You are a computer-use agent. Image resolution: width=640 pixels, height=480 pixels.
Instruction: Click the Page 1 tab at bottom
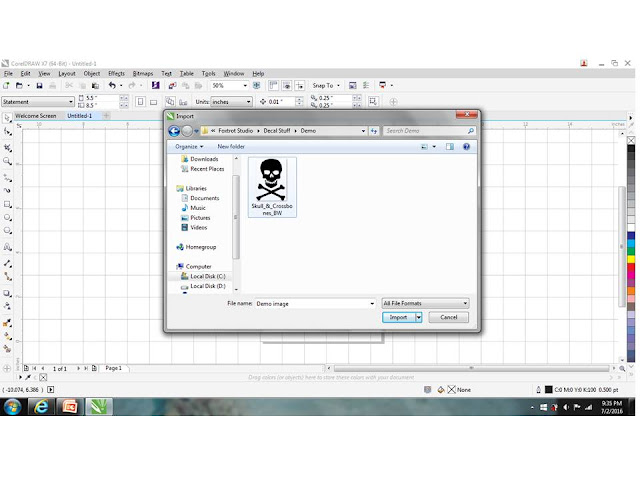114,368
